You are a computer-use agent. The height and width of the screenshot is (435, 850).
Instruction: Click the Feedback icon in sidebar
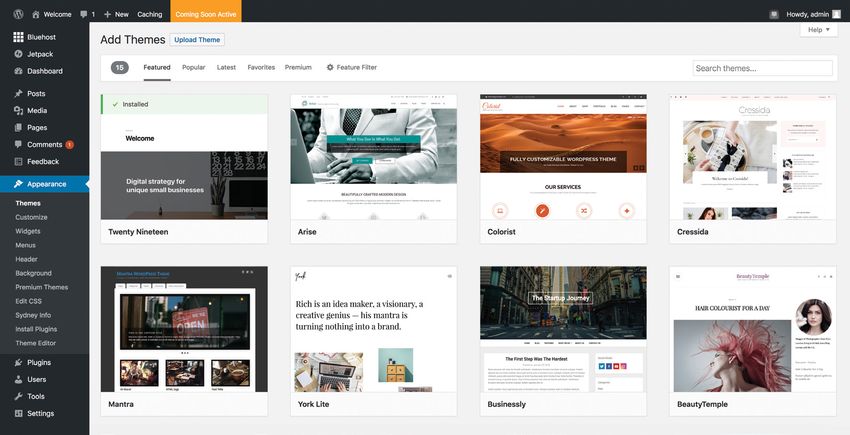point(18,161)
